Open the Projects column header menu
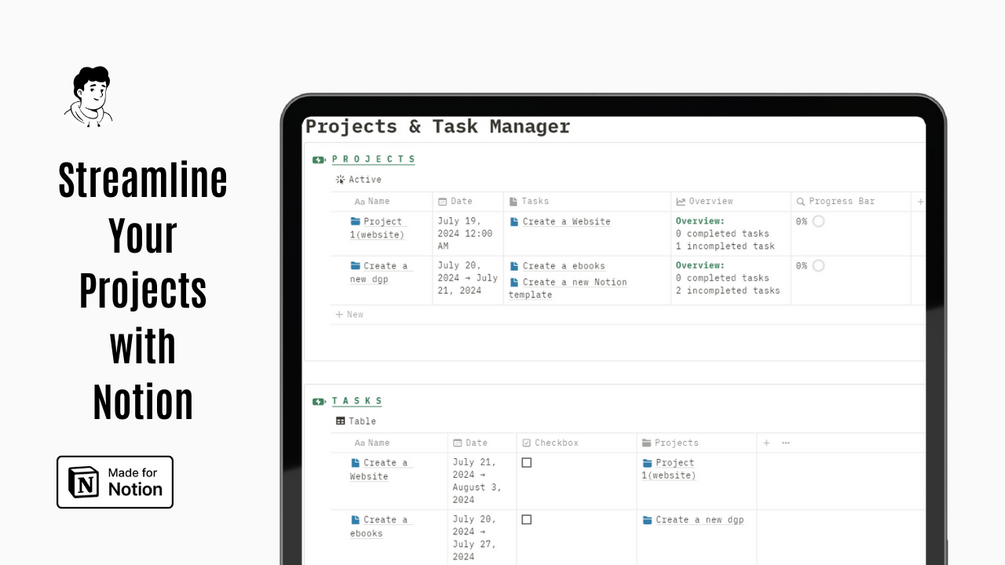Screen dimensions: 1005x565 pos(670,443)
